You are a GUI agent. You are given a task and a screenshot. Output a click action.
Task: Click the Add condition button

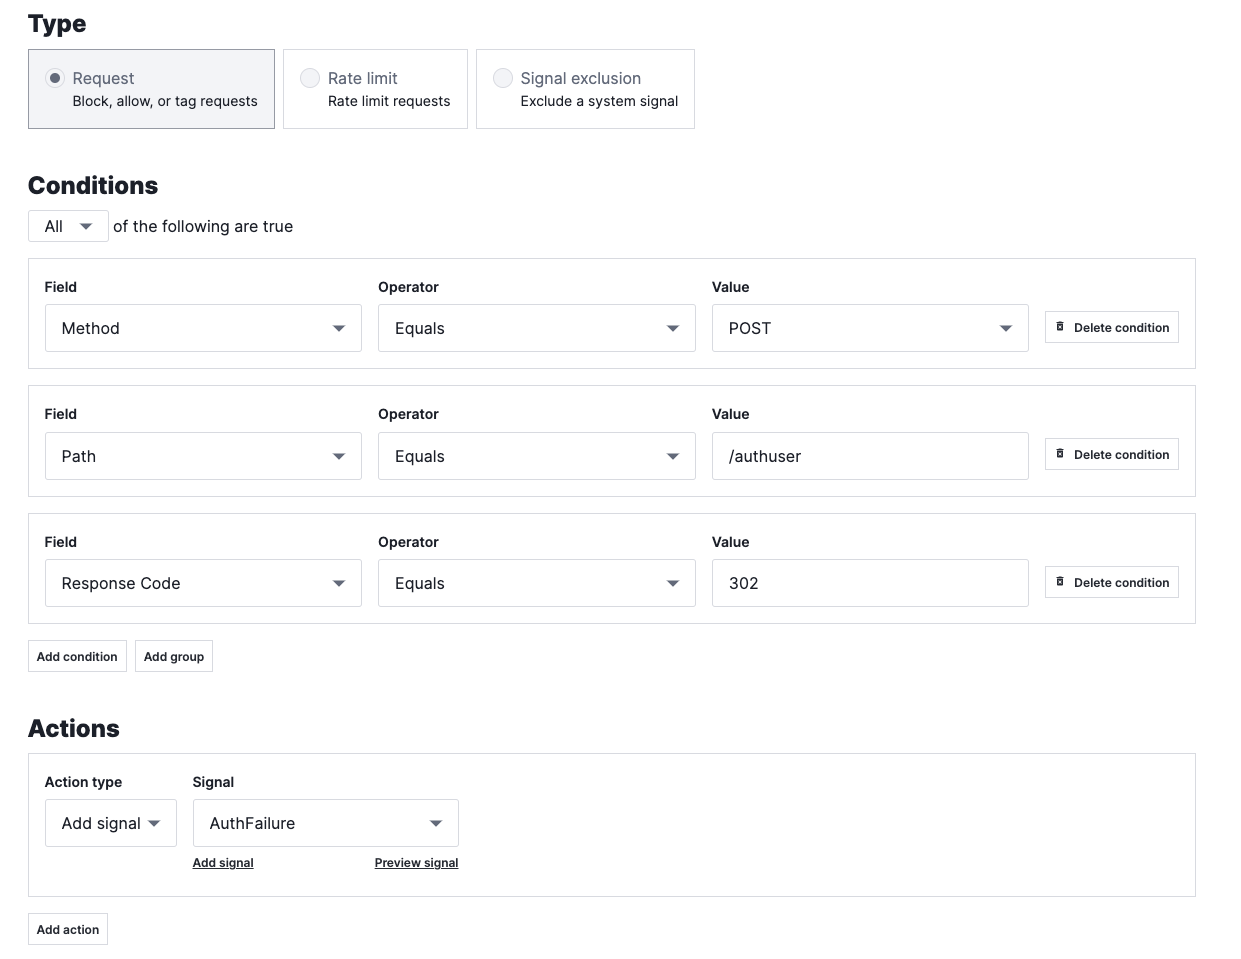77,657
